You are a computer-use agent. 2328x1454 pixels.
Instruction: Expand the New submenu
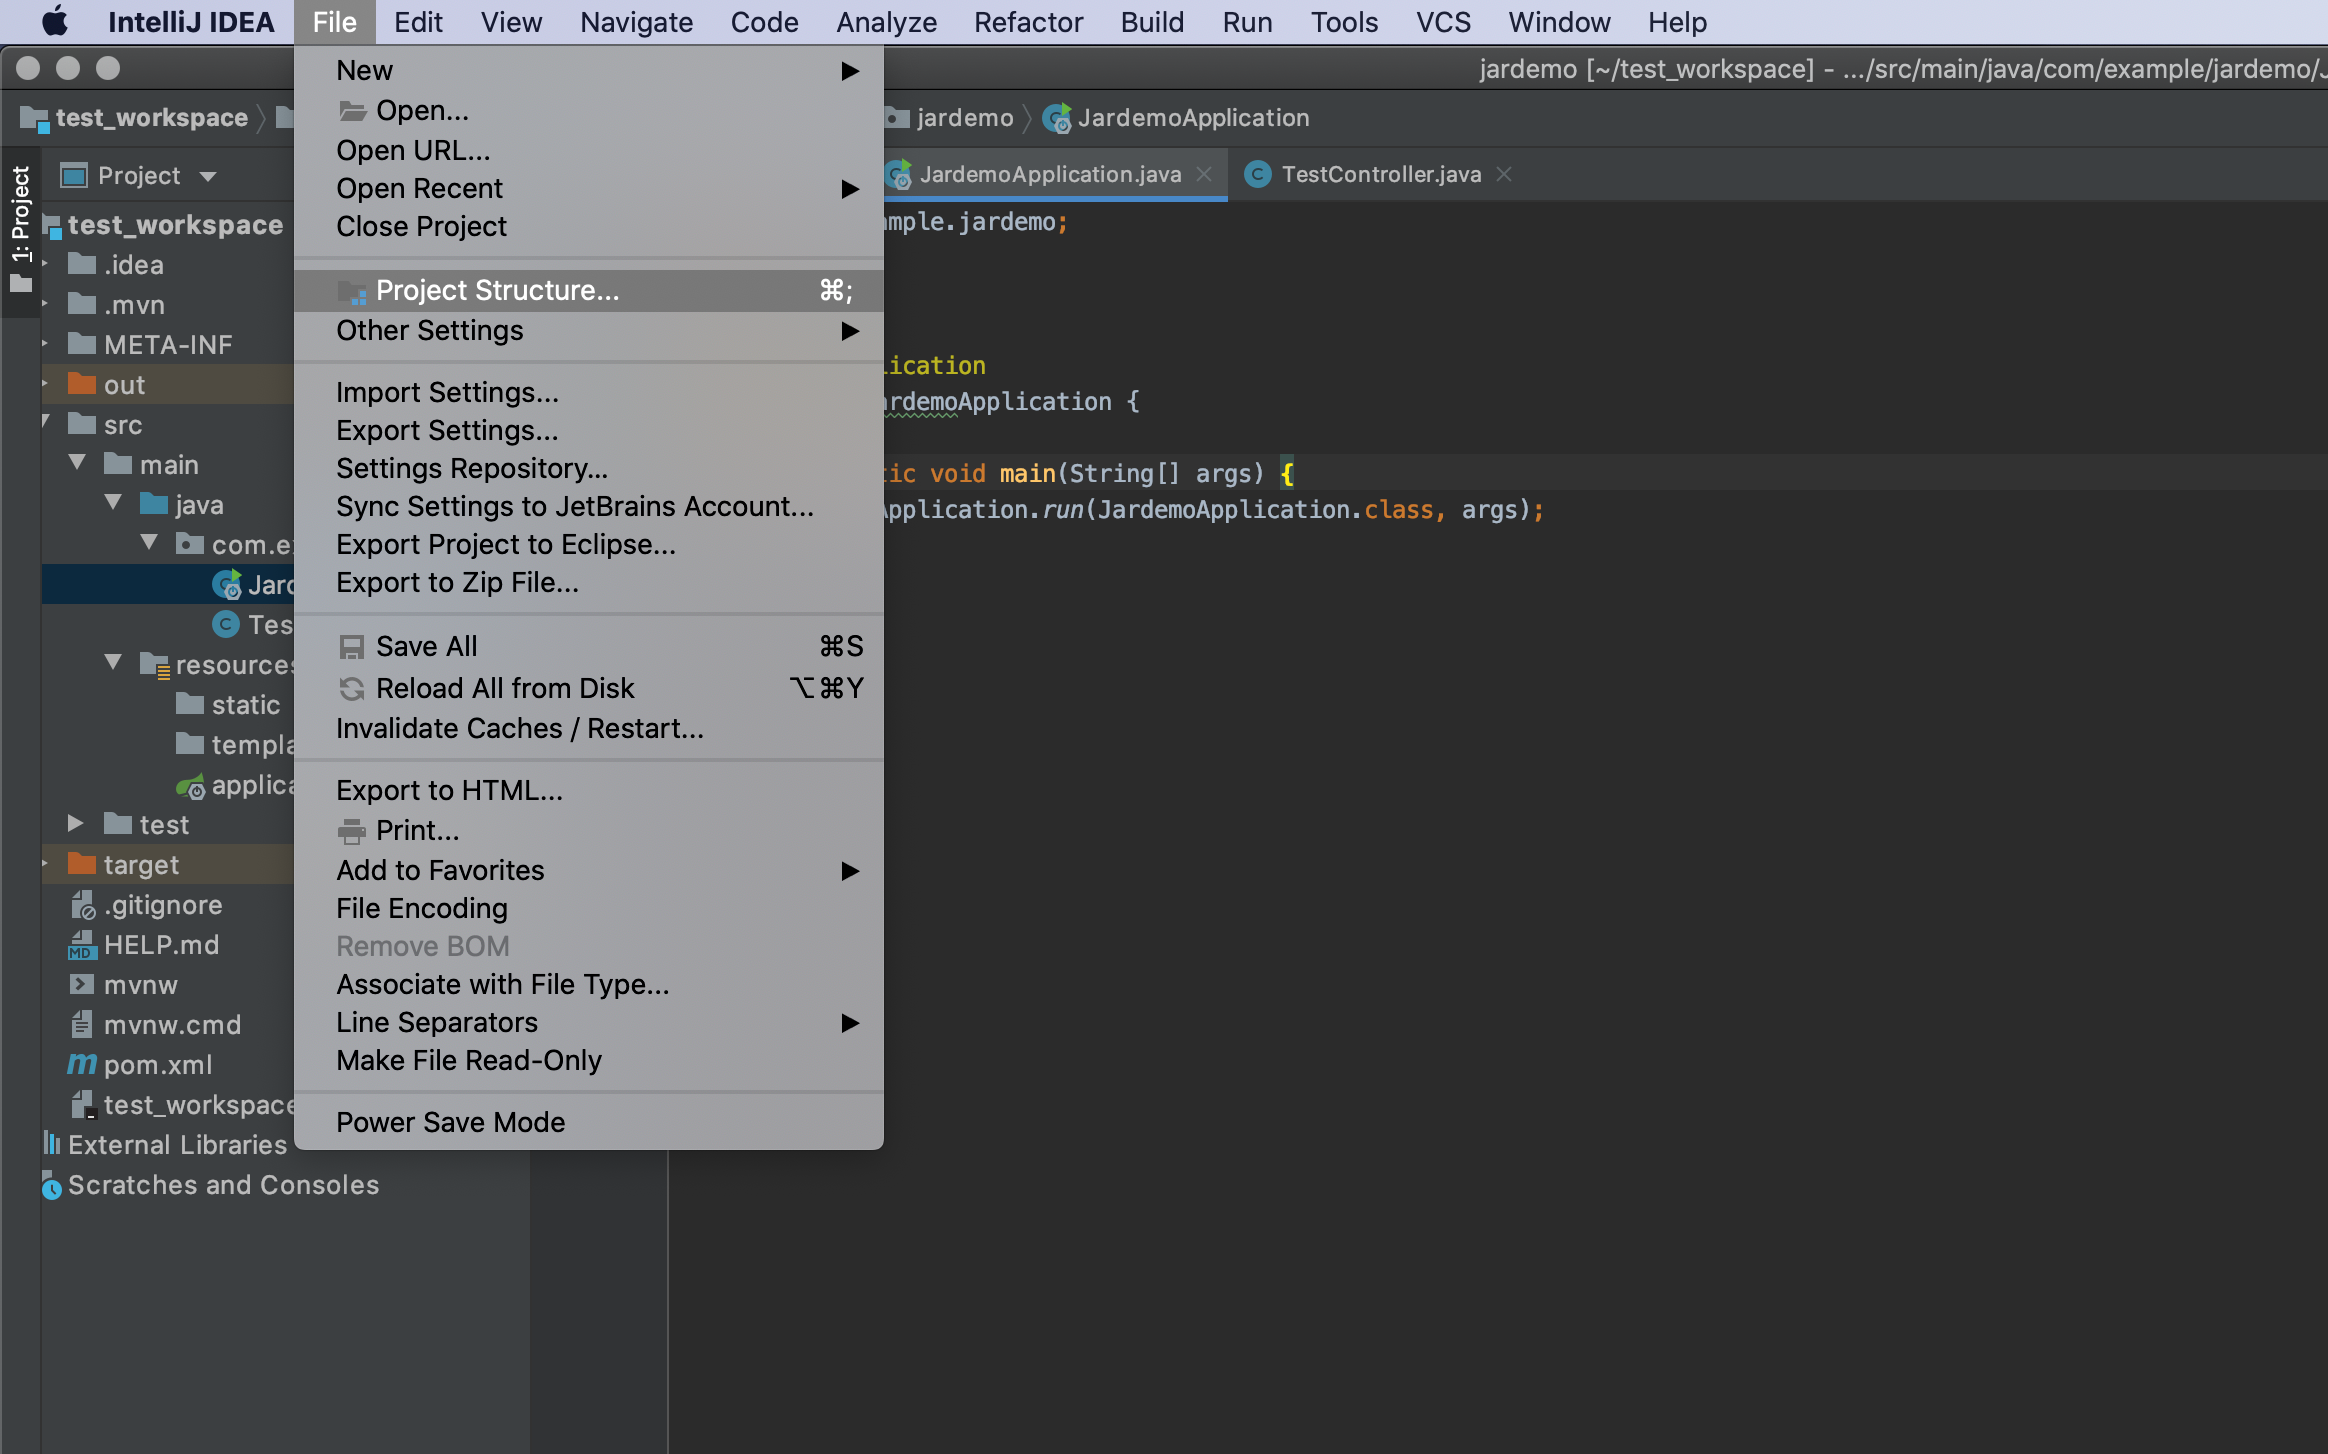[589, 70]
